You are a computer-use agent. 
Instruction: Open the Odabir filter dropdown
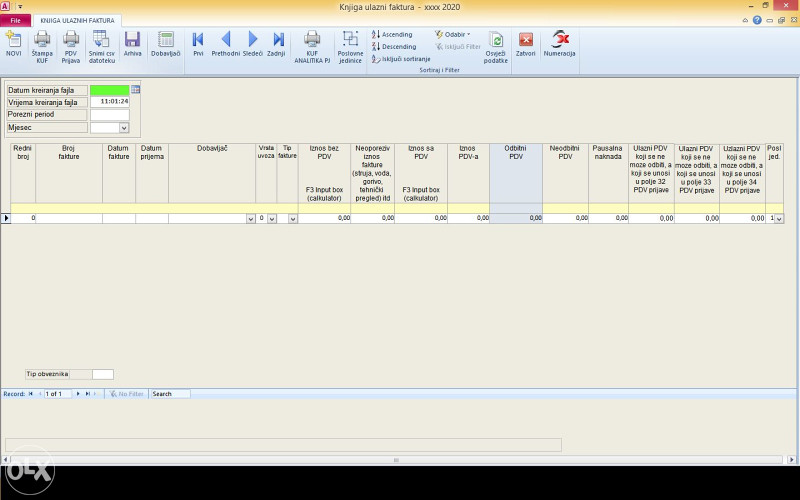point(453,34)
